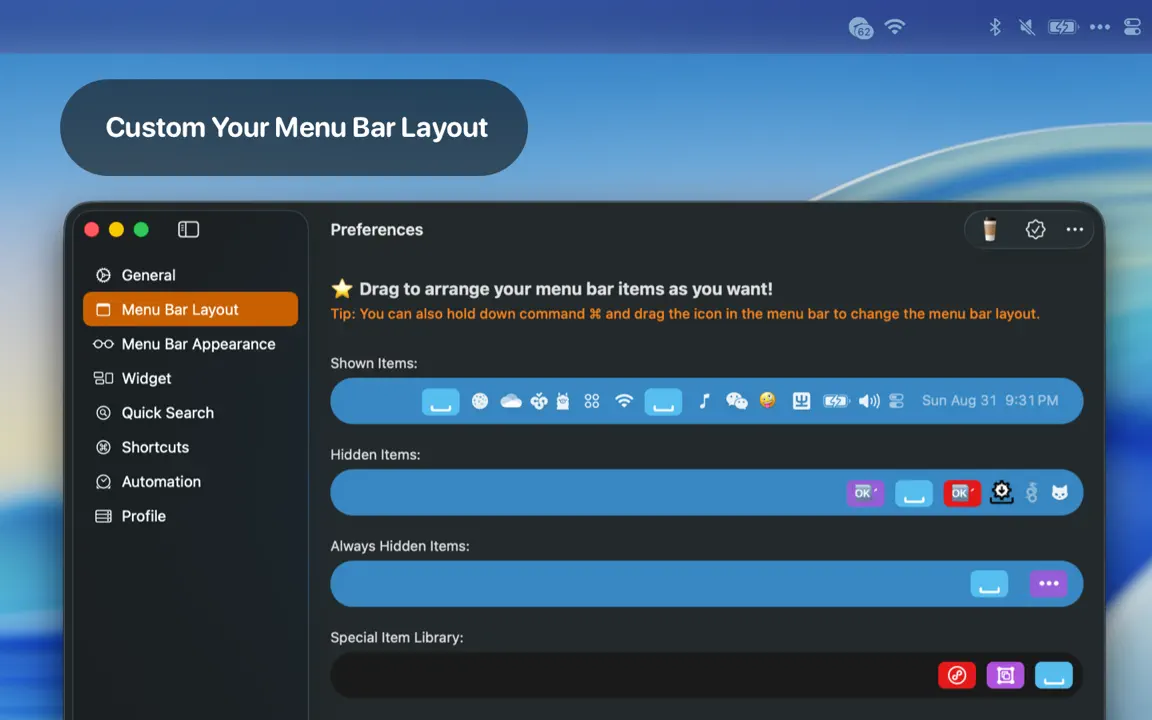Select the blue spacer in Special Item Library
1152x720 pixels.
1054,675
